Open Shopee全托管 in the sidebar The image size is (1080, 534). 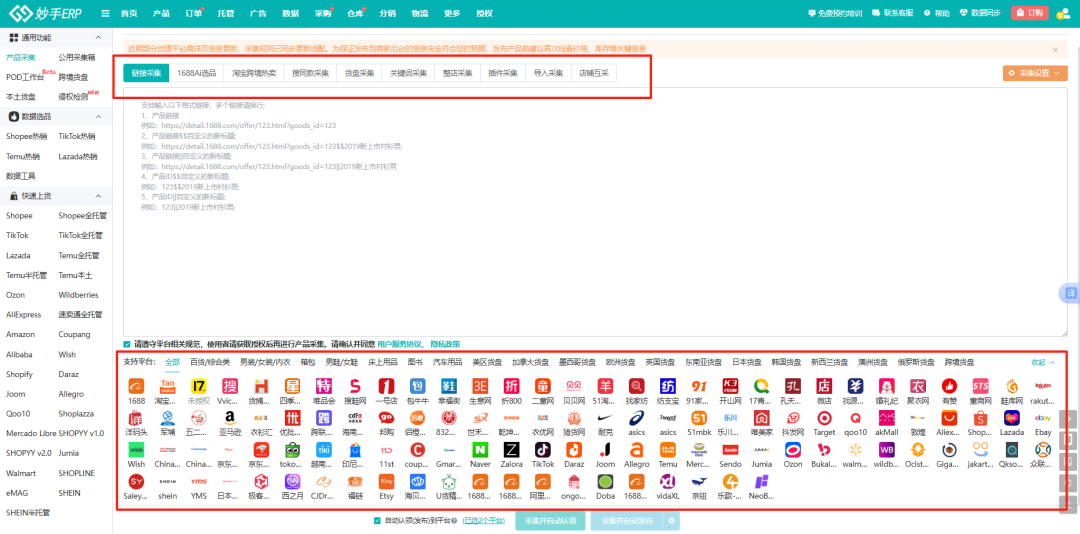point(83,216)
